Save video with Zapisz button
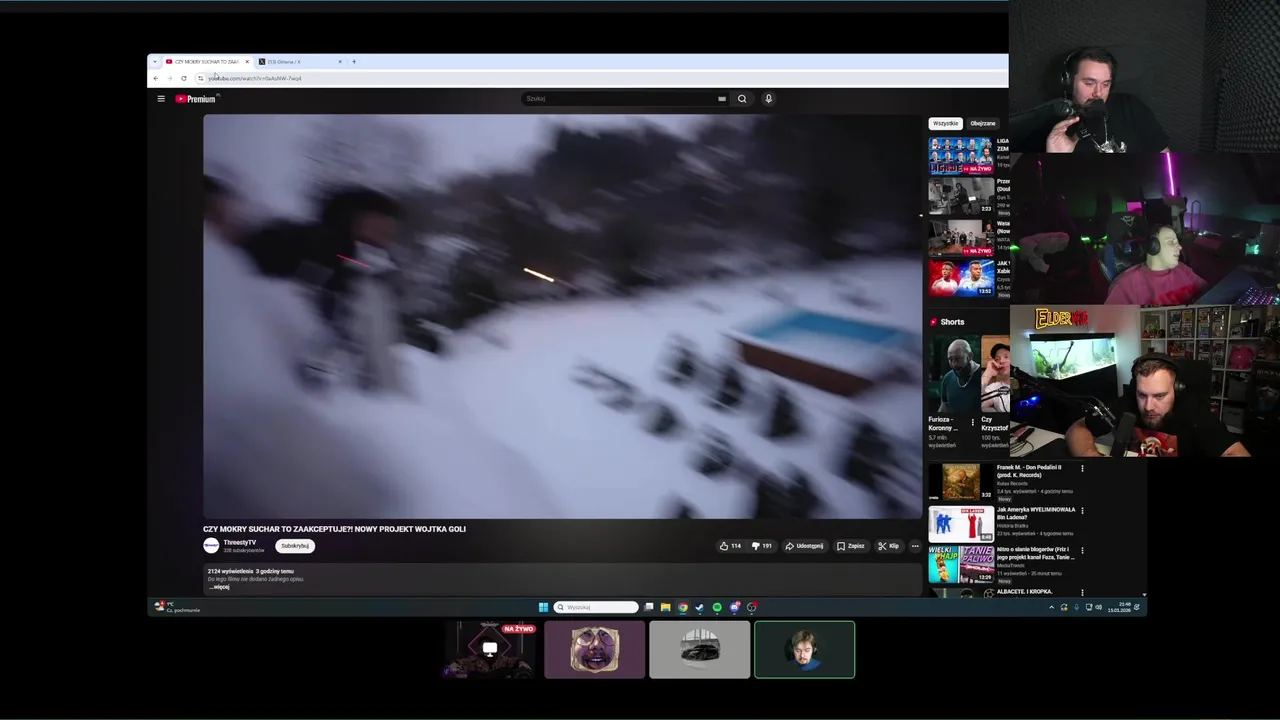This screenshot has width=1280, height=720. [x=850, y=546]
